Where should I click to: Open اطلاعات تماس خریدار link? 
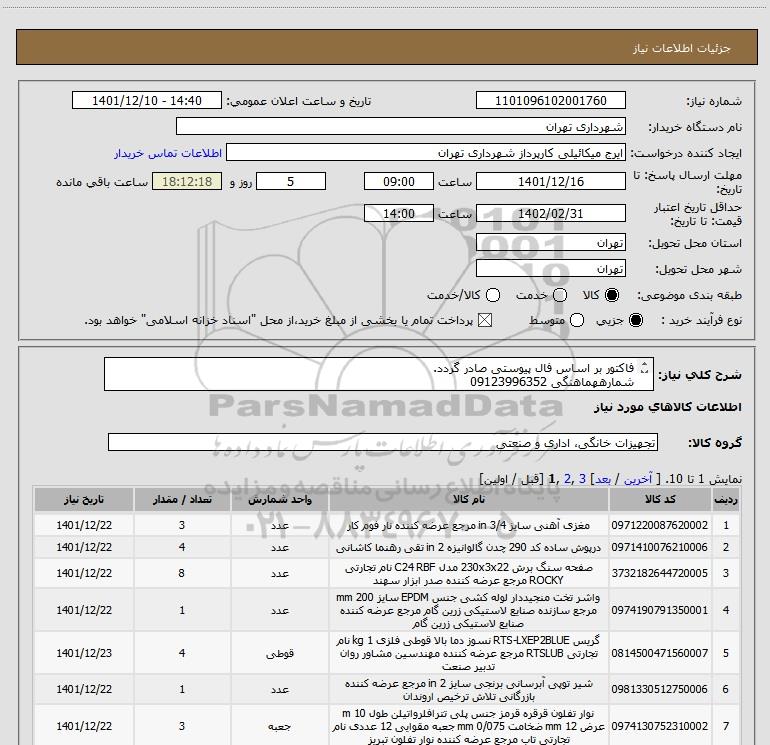point(168,153)
